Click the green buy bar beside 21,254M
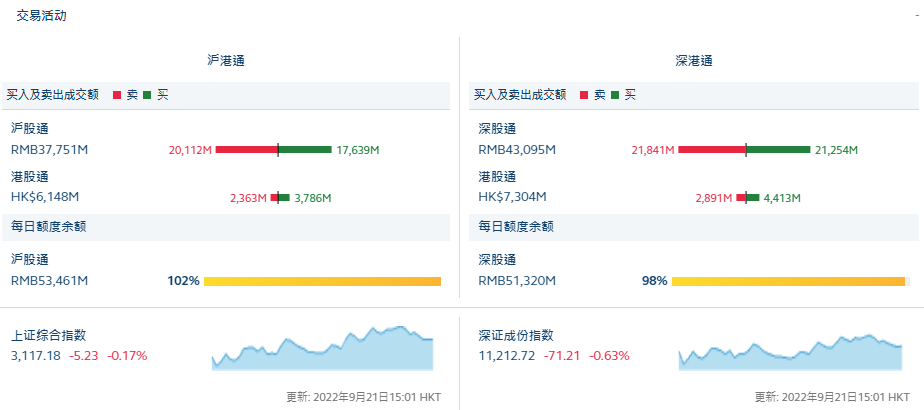The width and height of the screenshot is (924, 410). pyautogui.click(x=778, y=150)
